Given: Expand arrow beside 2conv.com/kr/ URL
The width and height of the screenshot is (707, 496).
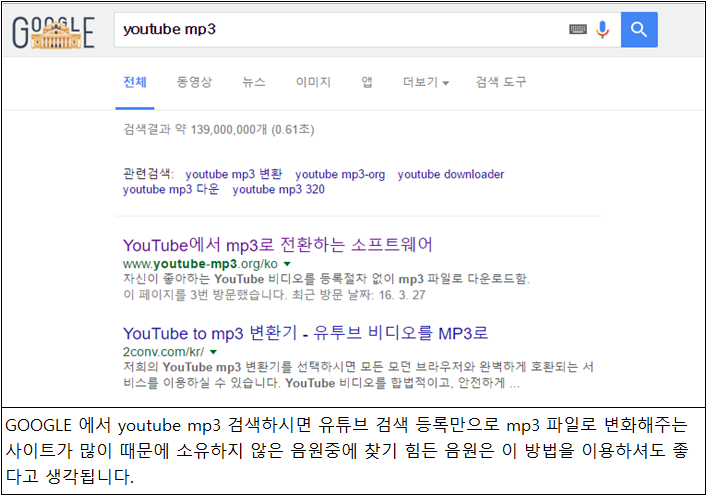Looking at the screenshot, I should click(x=213, y=352).
